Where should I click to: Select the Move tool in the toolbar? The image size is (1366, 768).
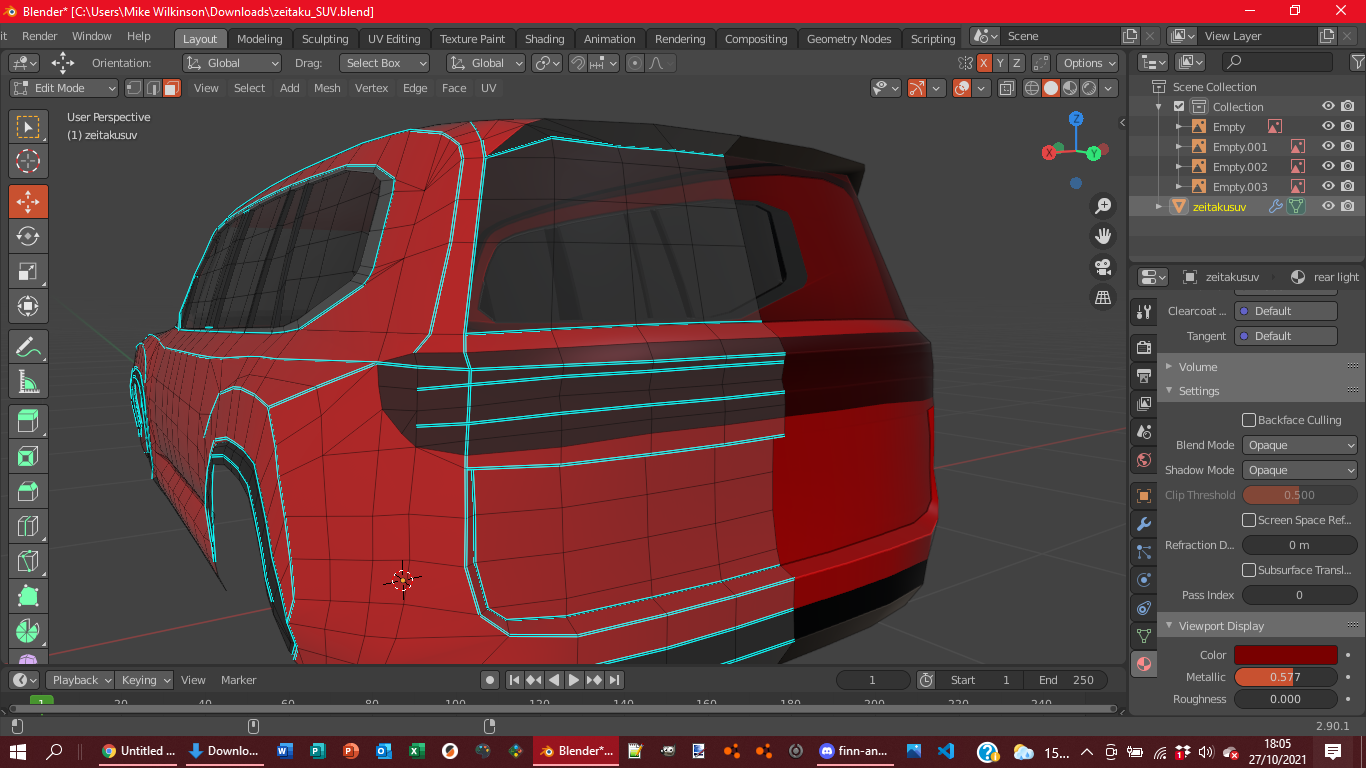28,201
